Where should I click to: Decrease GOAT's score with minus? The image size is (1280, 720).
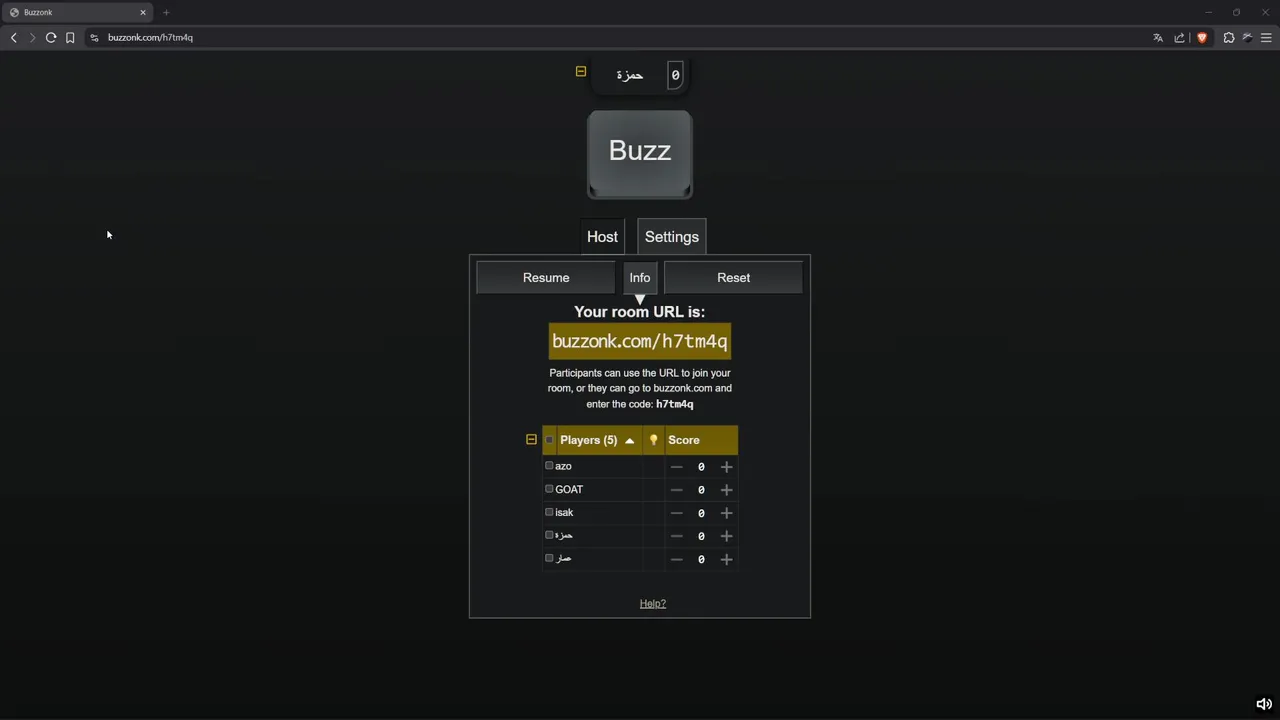677,490
